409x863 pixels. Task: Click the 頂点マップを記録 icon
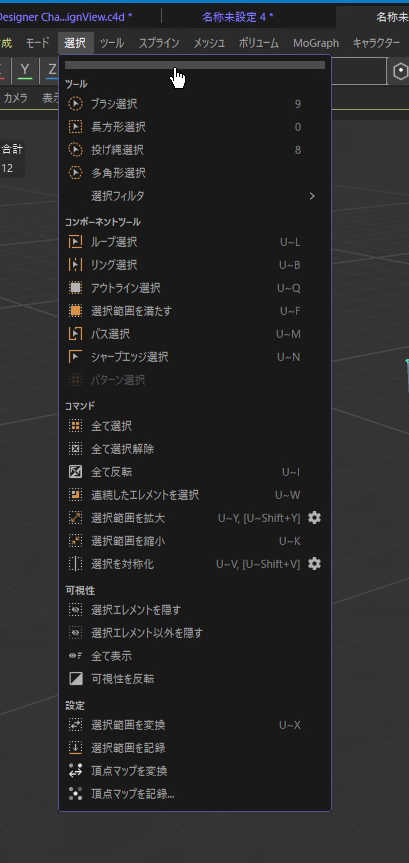click(75, 794)
